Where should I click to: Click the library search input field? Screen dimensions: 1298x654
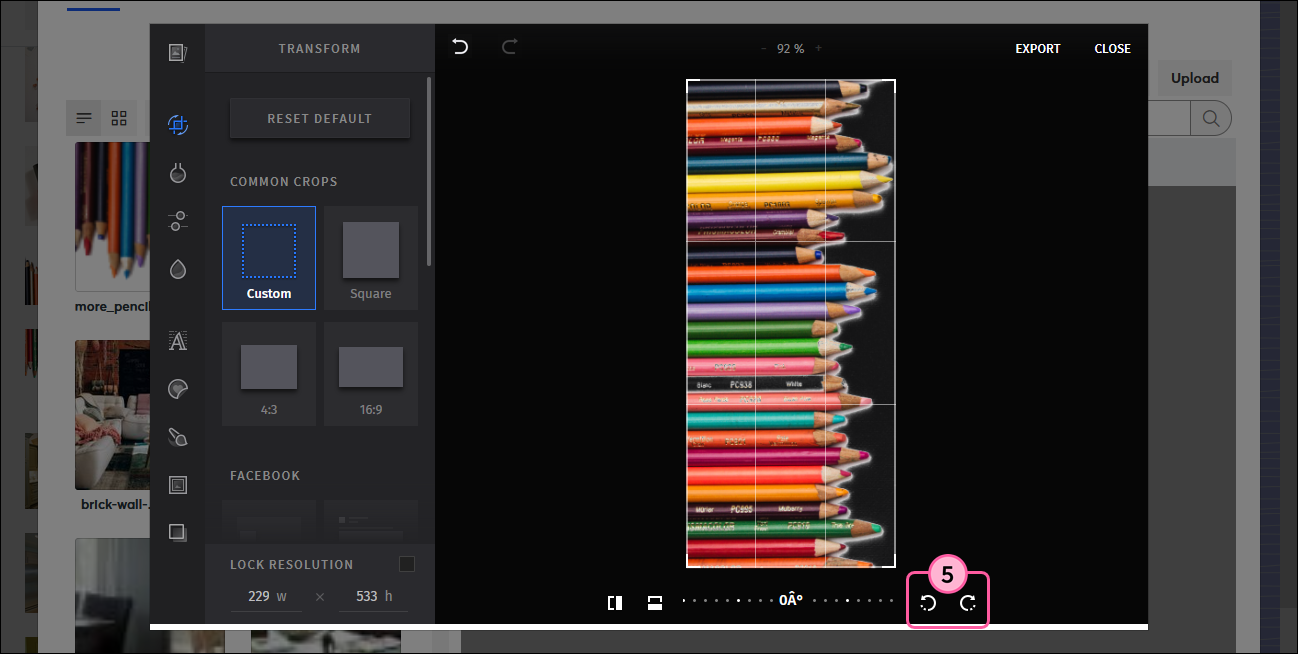(1169, 118)
